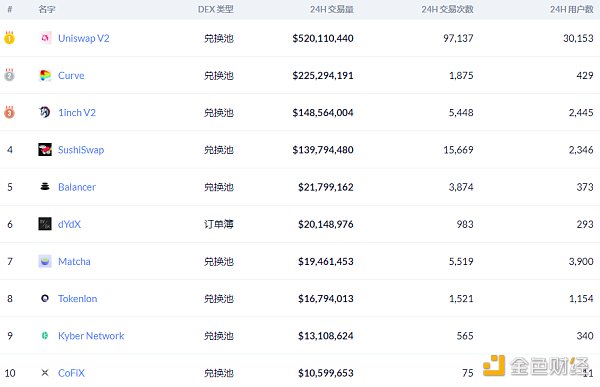Click the gold first-place medal icon
This screenshot has width=600, height=387.
tap(9, 38)
